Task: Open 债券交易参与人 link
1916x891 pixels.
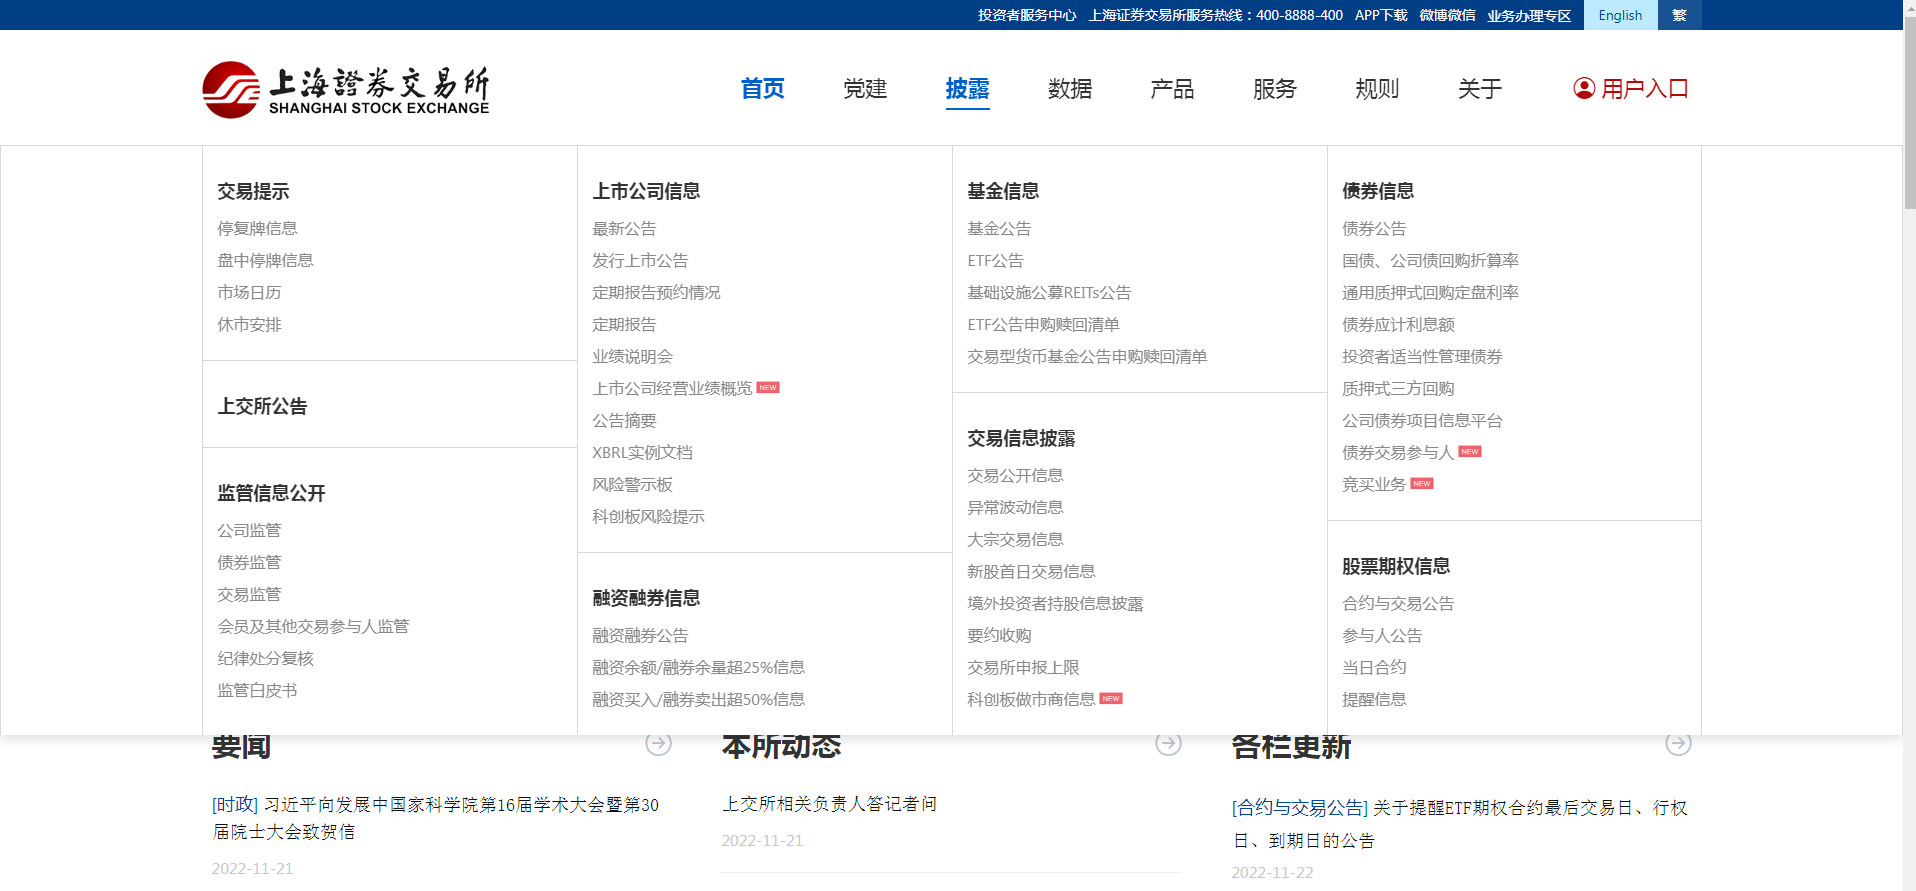Action: tap(1398, 452)
